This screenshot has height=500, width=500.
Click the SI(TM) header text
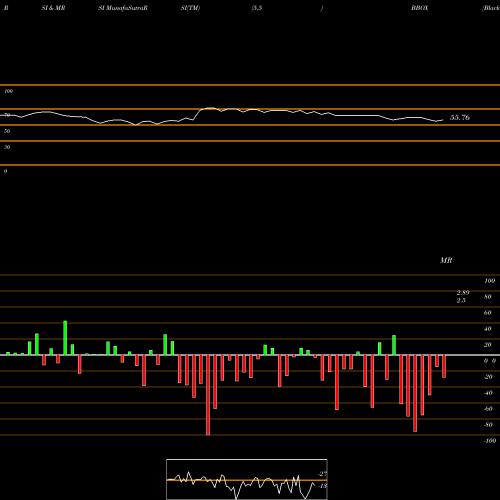tap(190, 8)
